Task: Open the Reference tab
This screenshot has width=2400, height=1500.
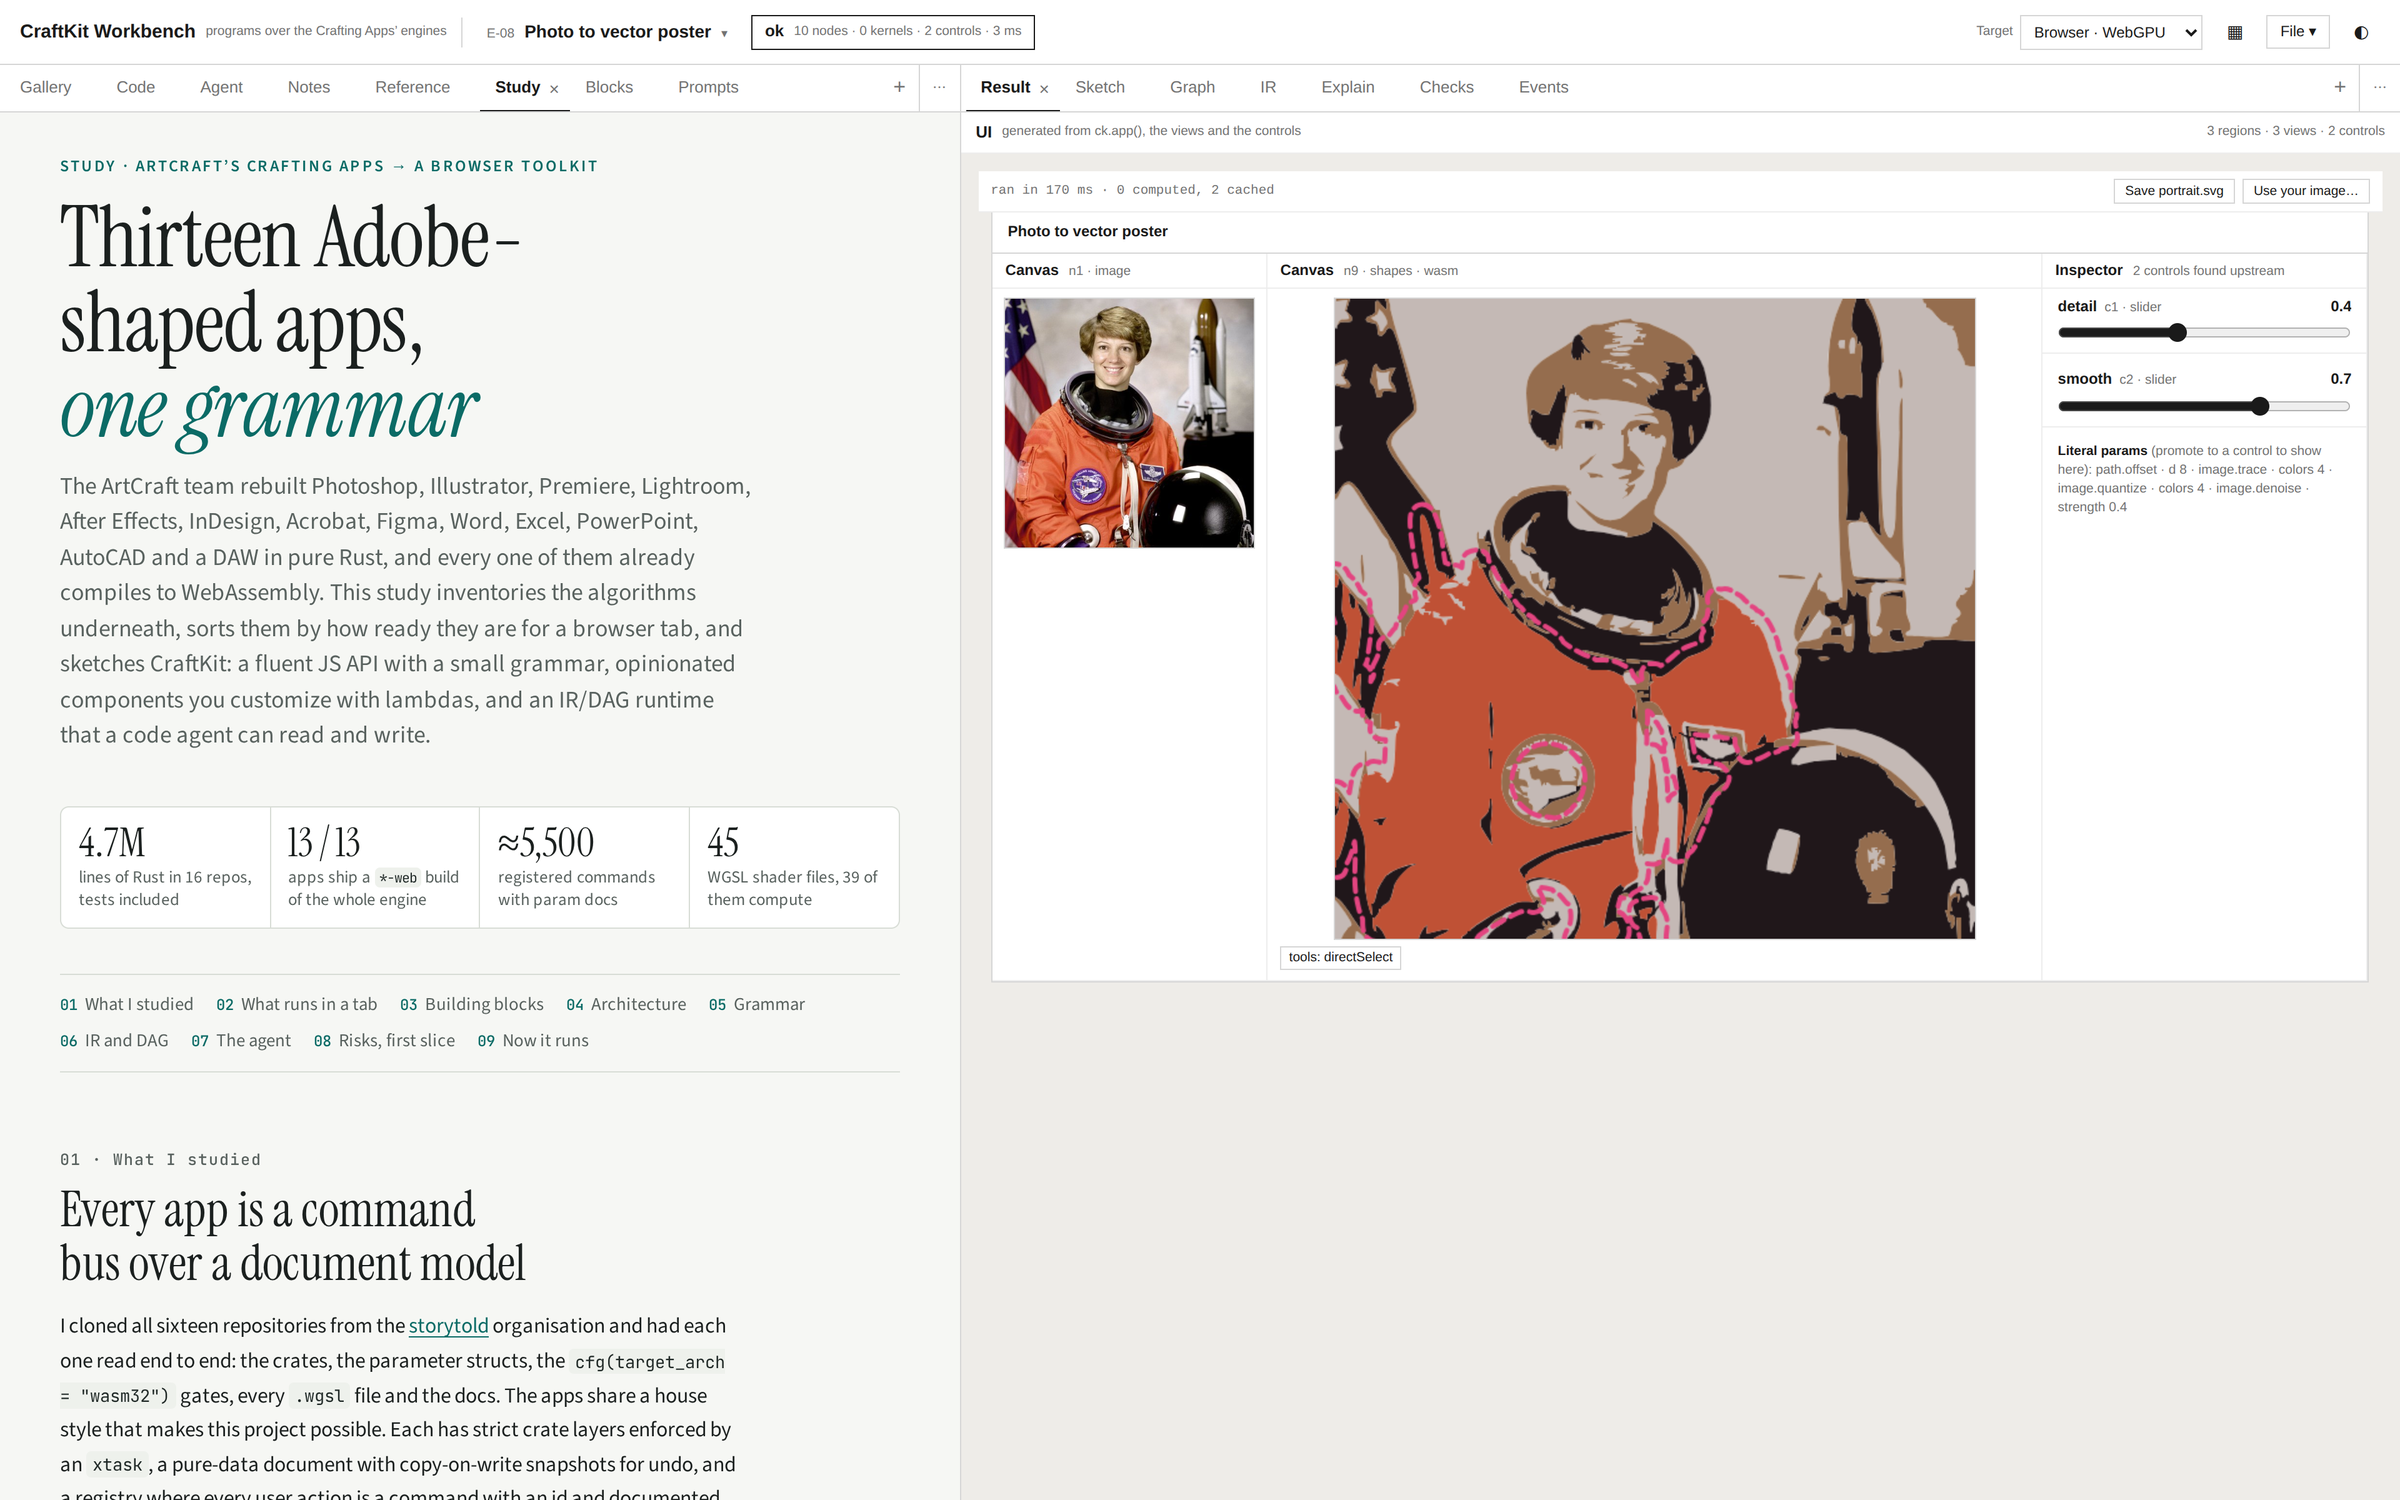Action: pos(412,87)
